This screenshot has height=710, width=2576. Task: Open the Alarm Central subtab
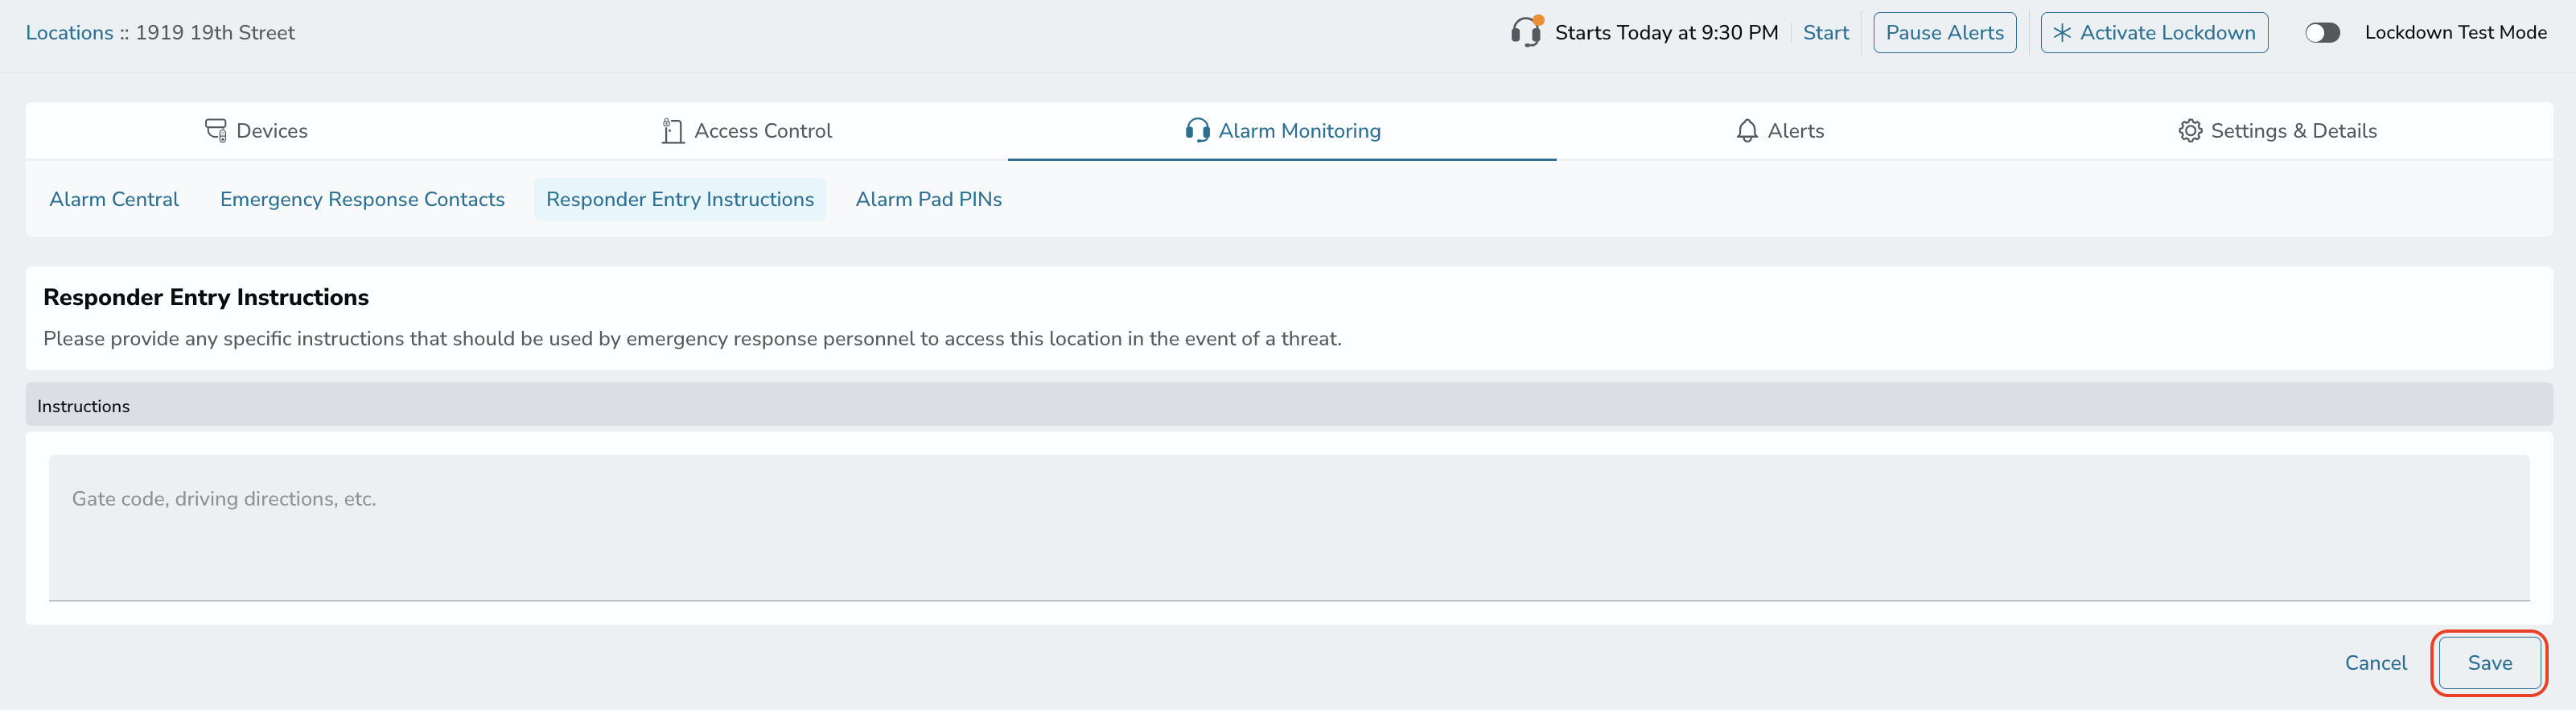coord(114,199)
